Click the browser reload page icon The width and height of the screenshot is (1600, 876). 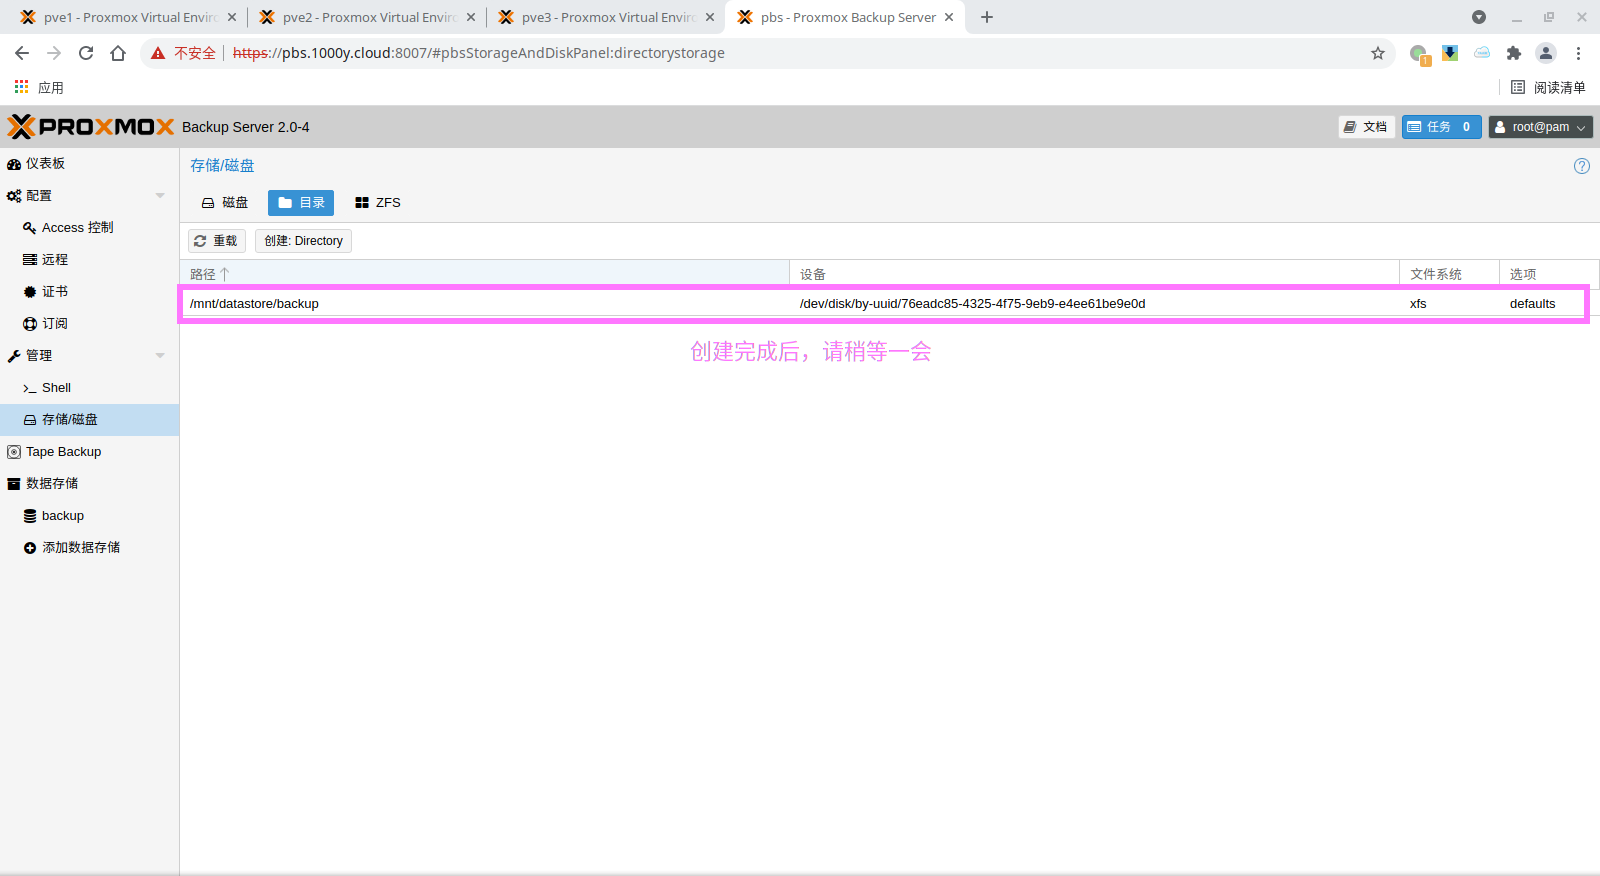click(86, 53)
